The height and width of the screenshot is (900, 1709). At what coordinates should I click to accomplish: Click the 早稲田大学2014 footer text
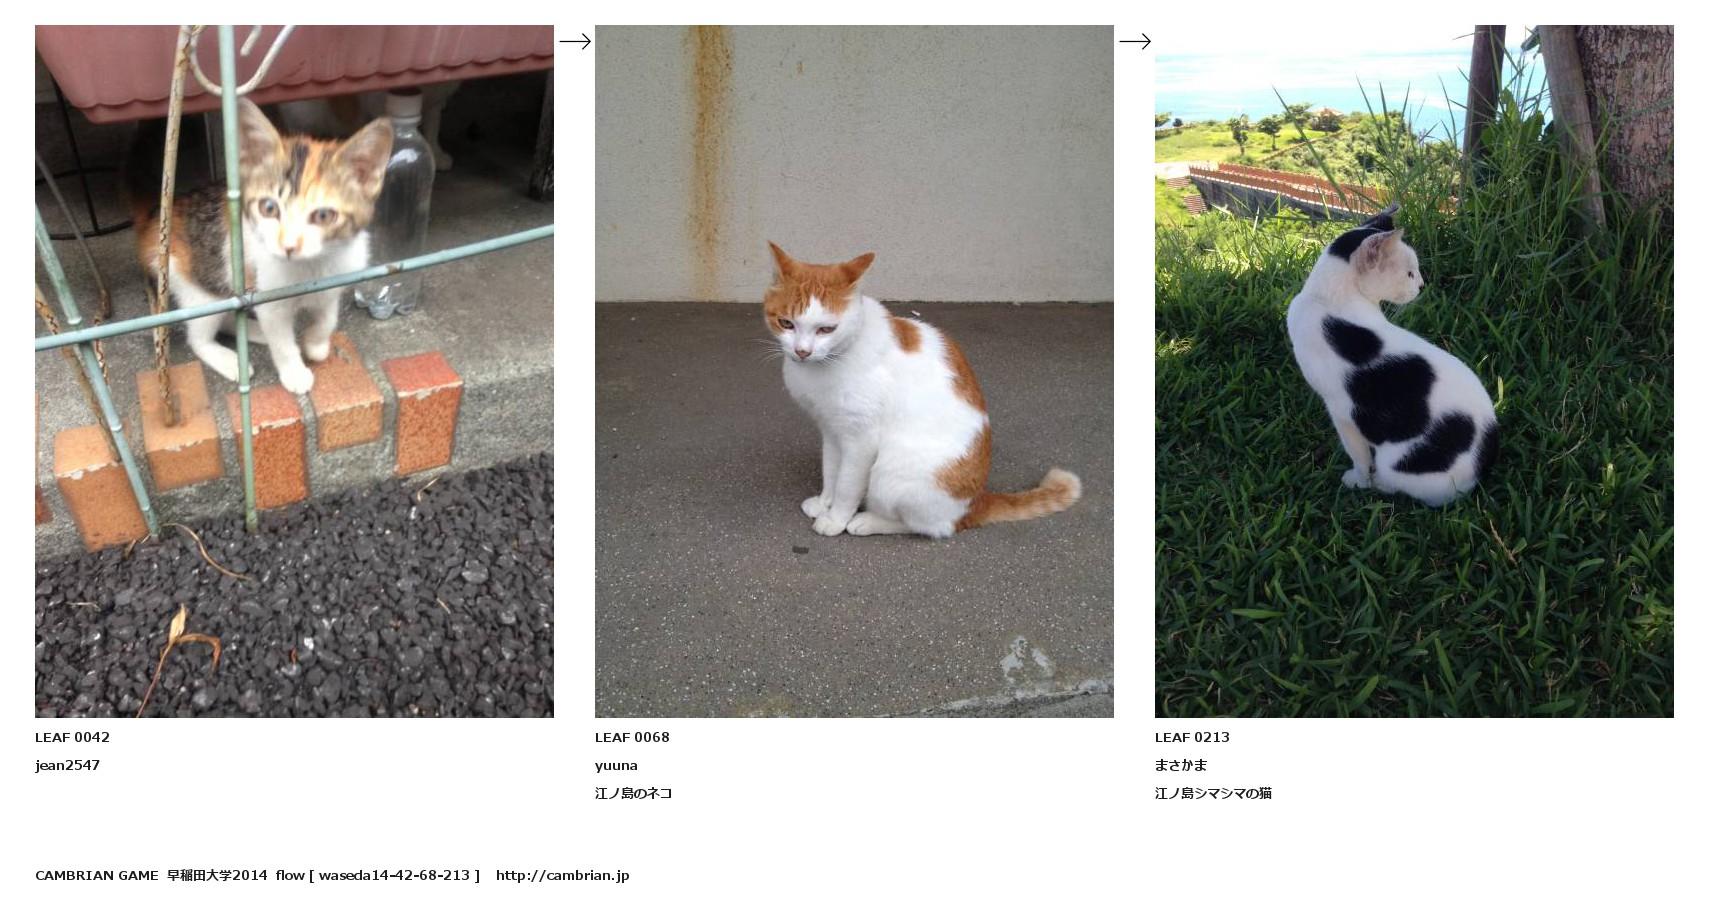pyautogui.click(x=217, y=875)
